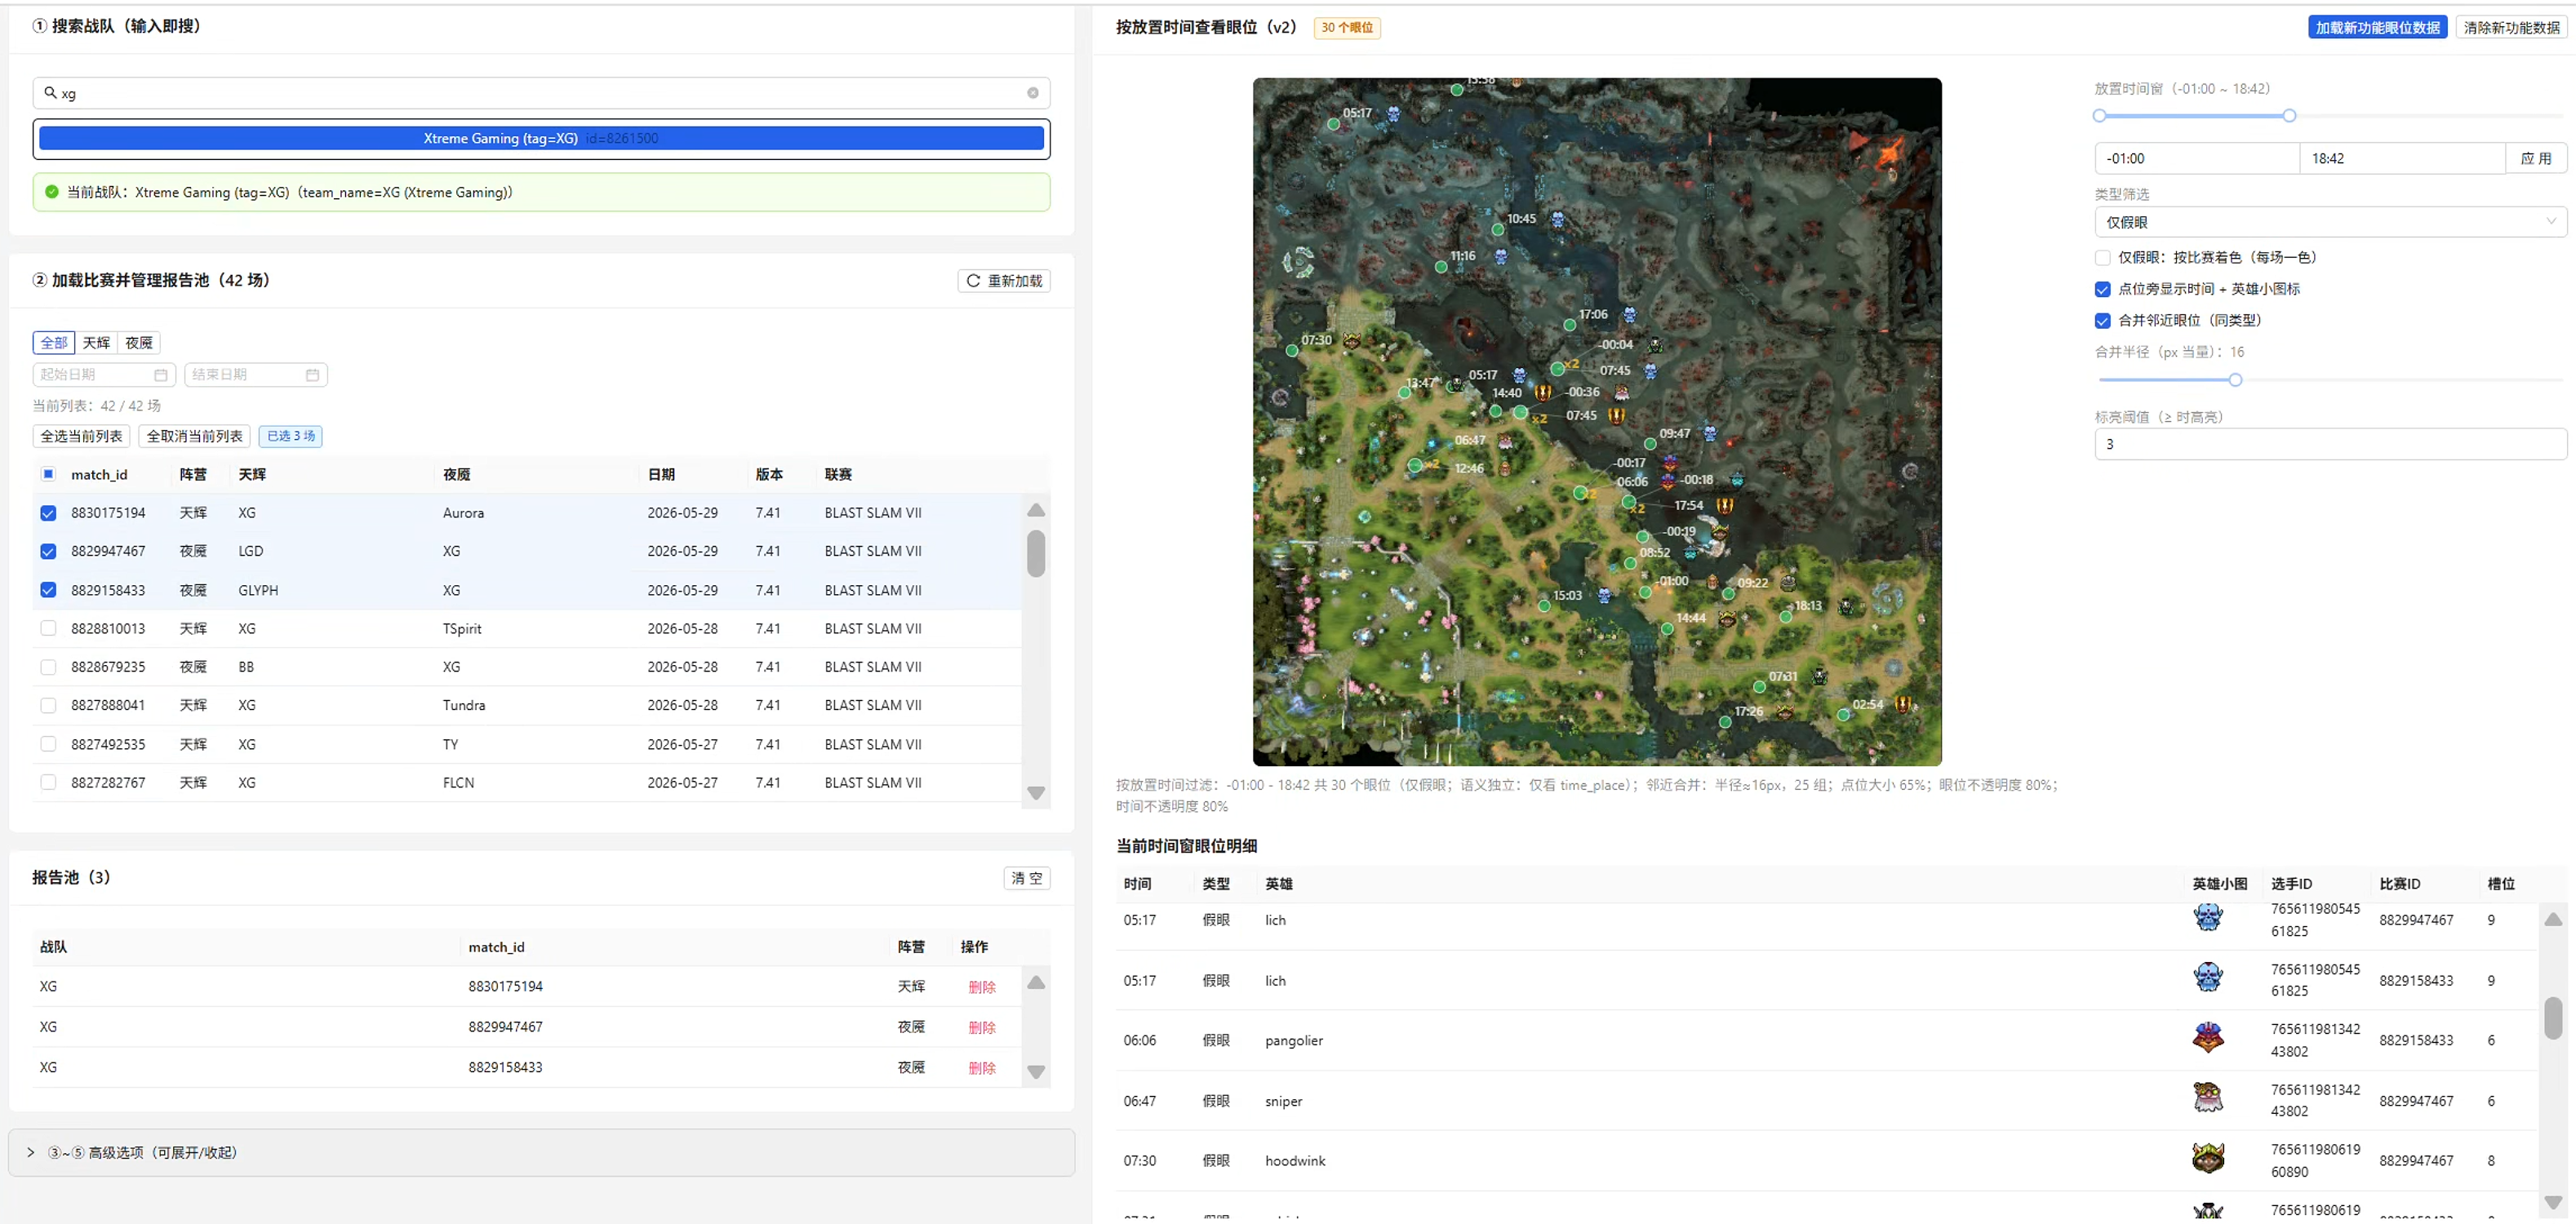Enable color-by-match checkbox for observer wards
The width and height of the screenshot is (2576, 1224).
(2102, 258)
